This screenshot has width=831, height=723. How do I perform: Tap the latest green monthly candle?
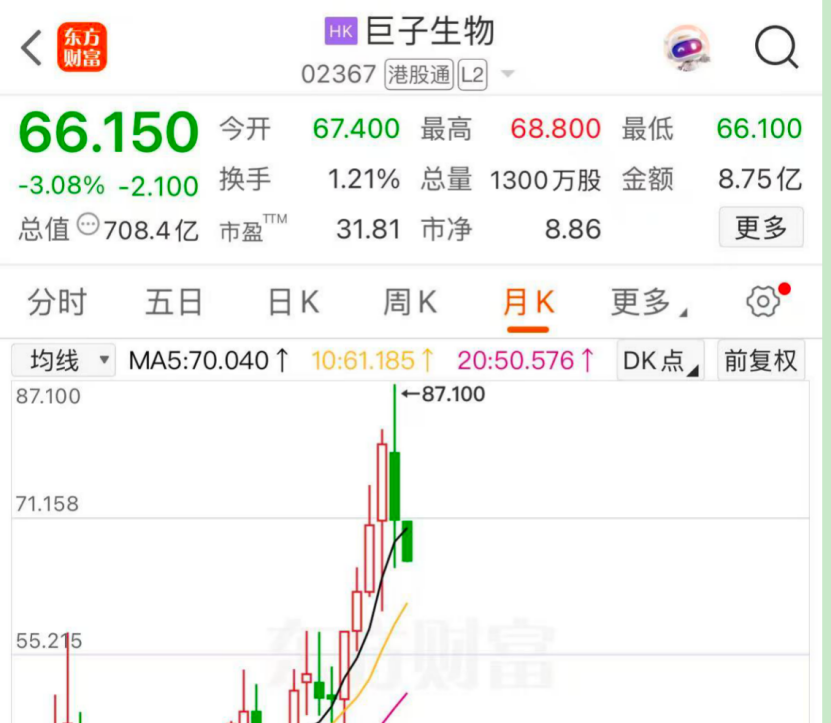[407, 541]
